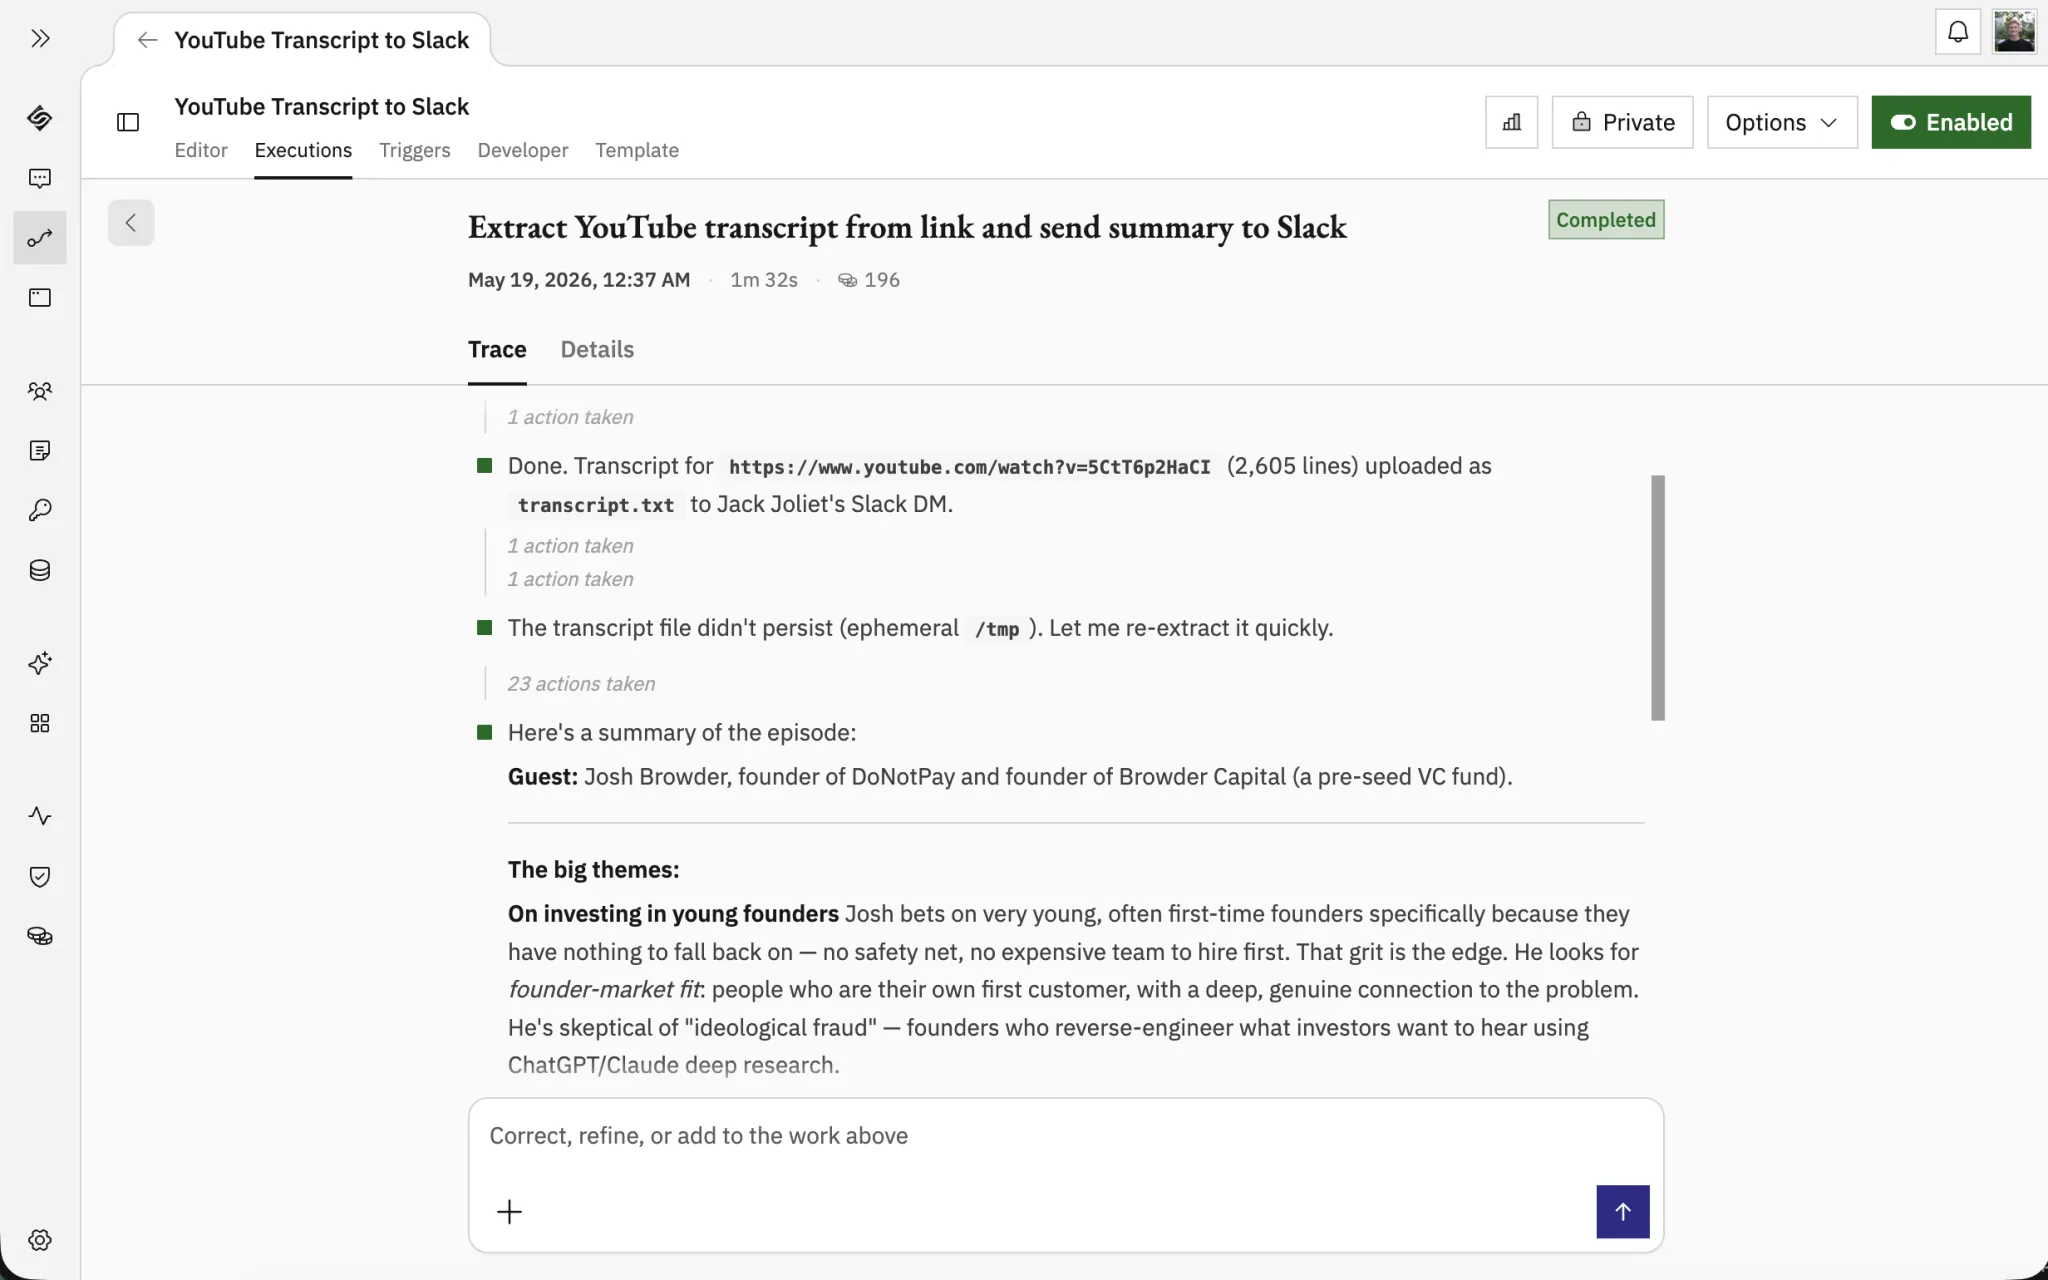
Task: Open the Options dropdown
Action: coord(1781,122)
